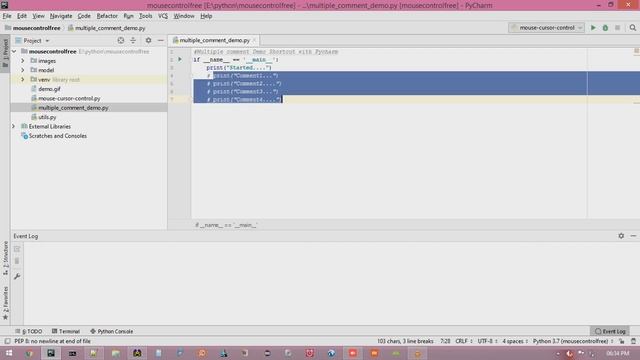Open the Project view dropdown
The width and height of the screenshot is (640, 360).
tap(33, 41)
